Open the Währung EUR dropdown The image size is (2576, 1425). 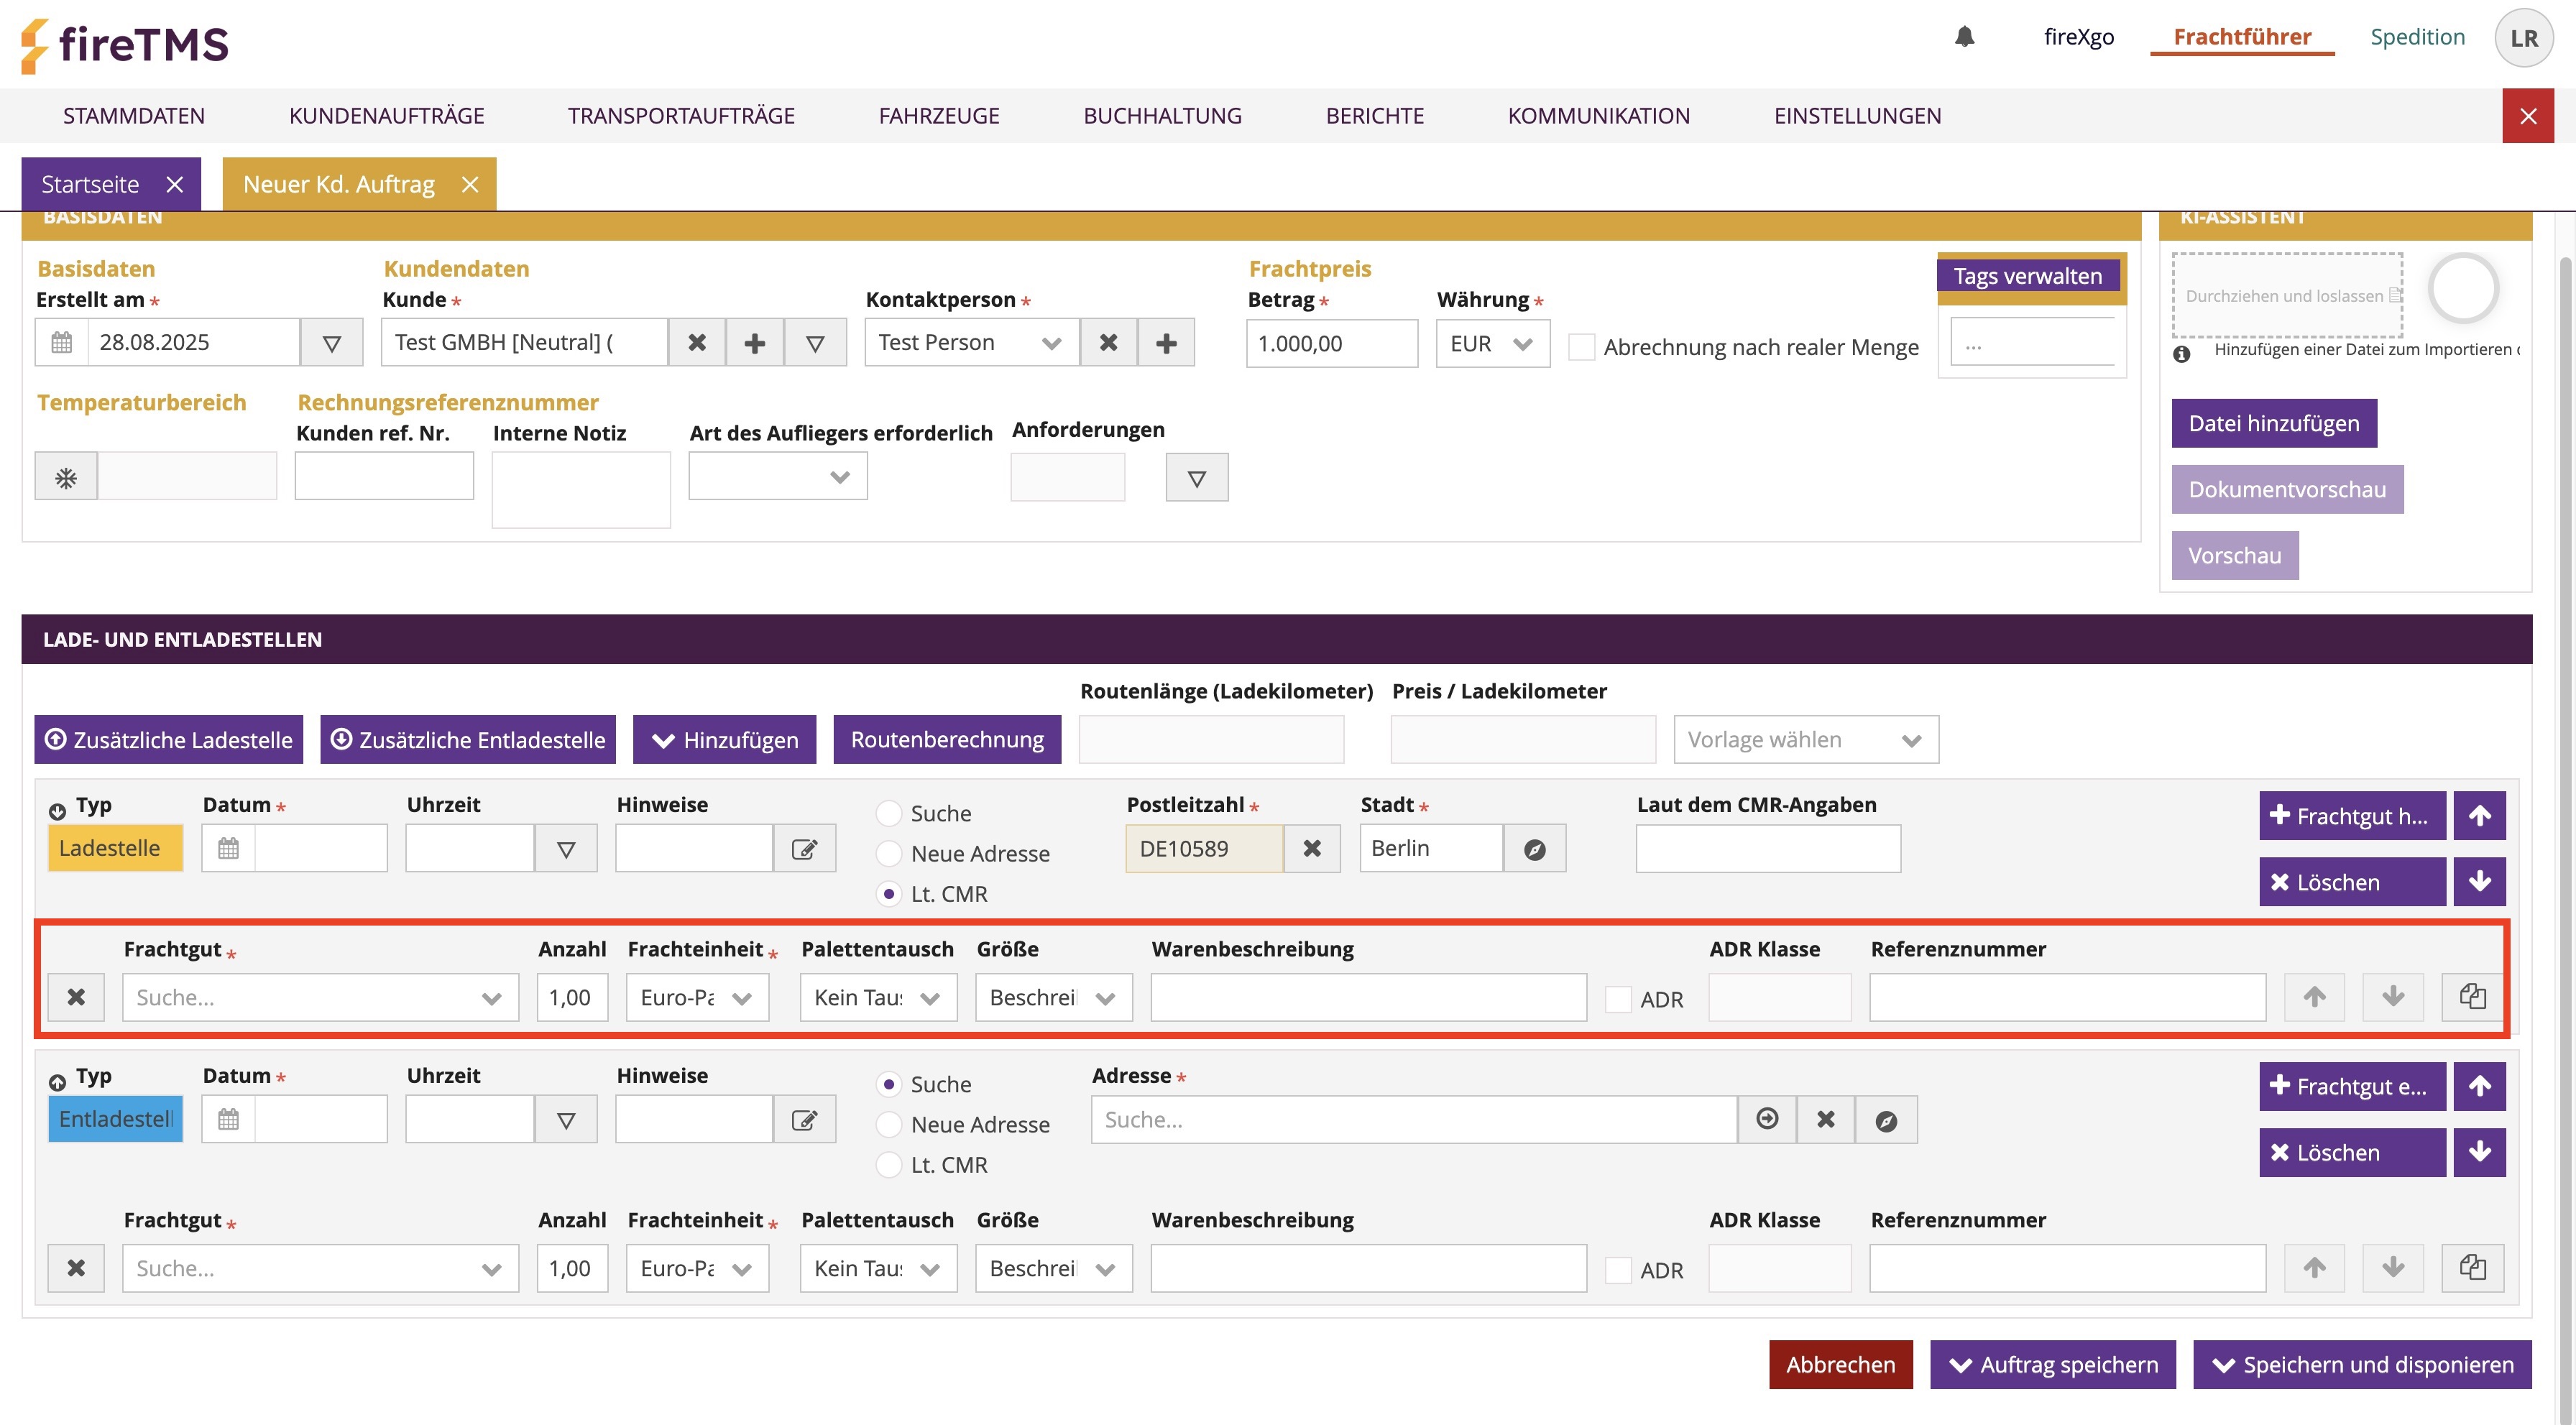point(1492,343)
